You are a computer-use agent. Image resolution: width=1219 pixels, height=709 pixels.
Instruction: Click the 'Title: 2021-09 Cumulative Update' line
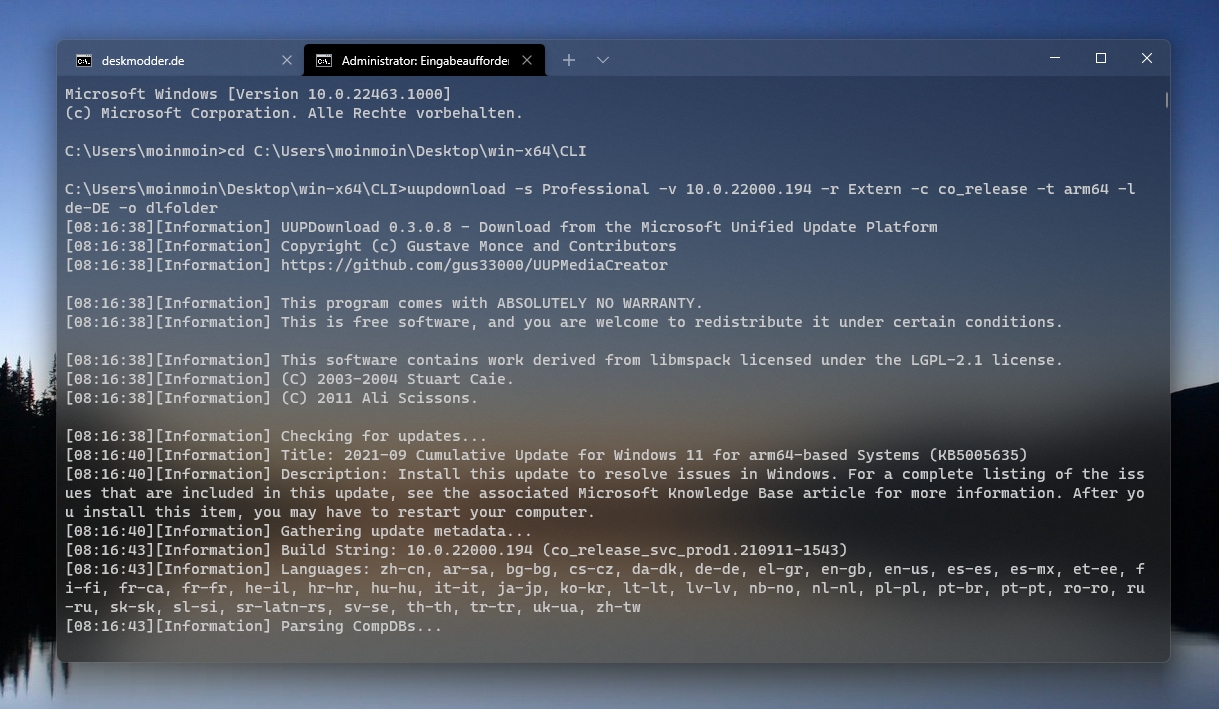[546, 455]
